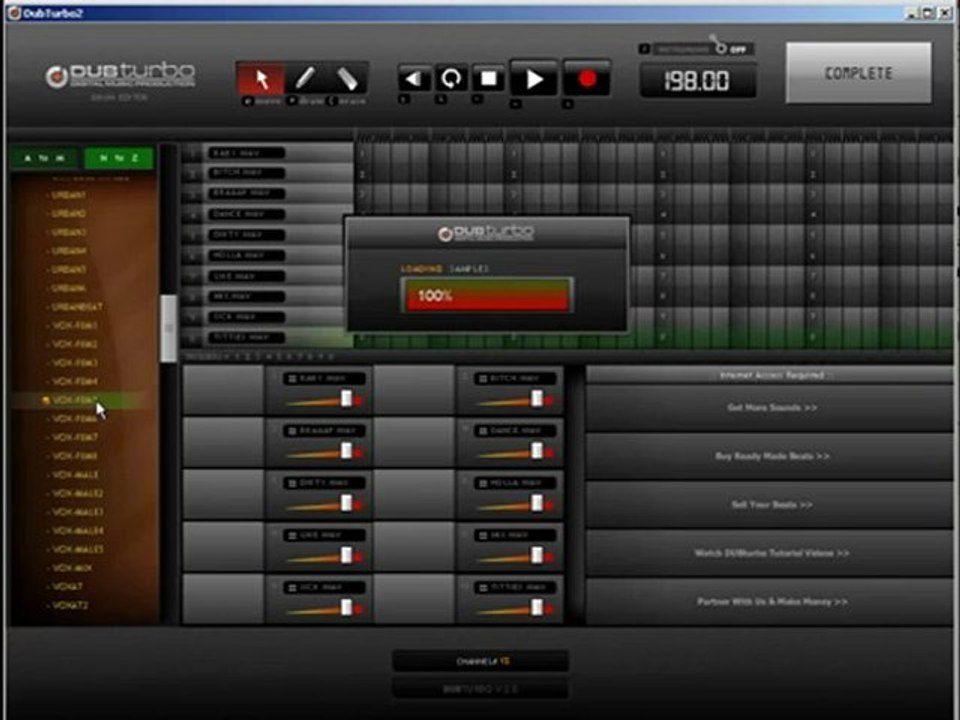Click the DubTurbo2 title bar app icon
This screenshot has width=960, height=720.
tap(14, 13)
